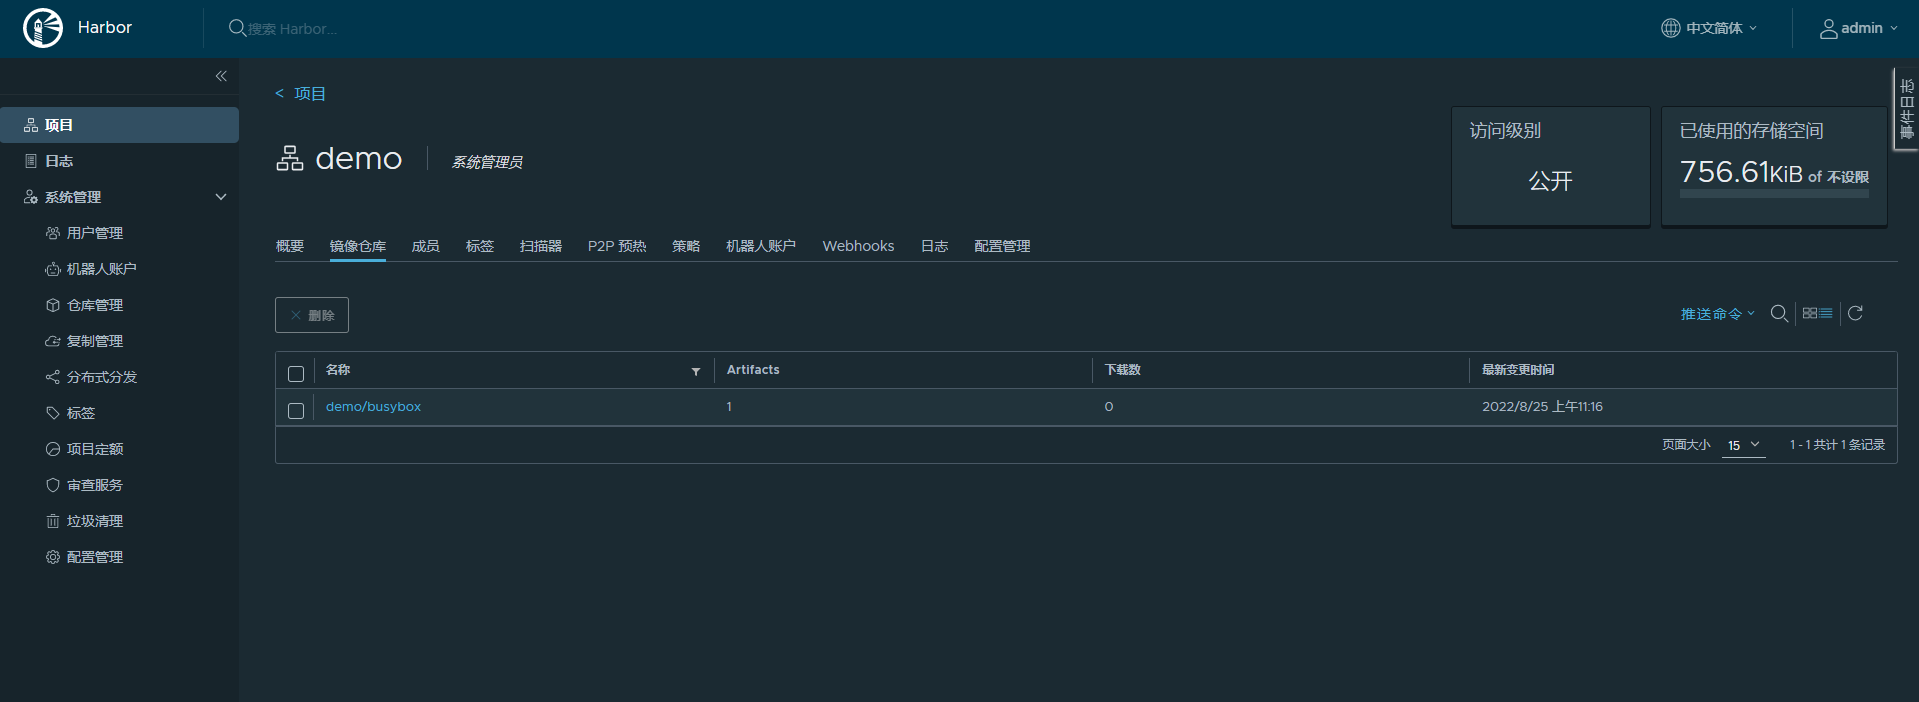Viewport: 1919px width, 702px height.
Task: Click the search icon above the repository table
Action: (1779, 314)
